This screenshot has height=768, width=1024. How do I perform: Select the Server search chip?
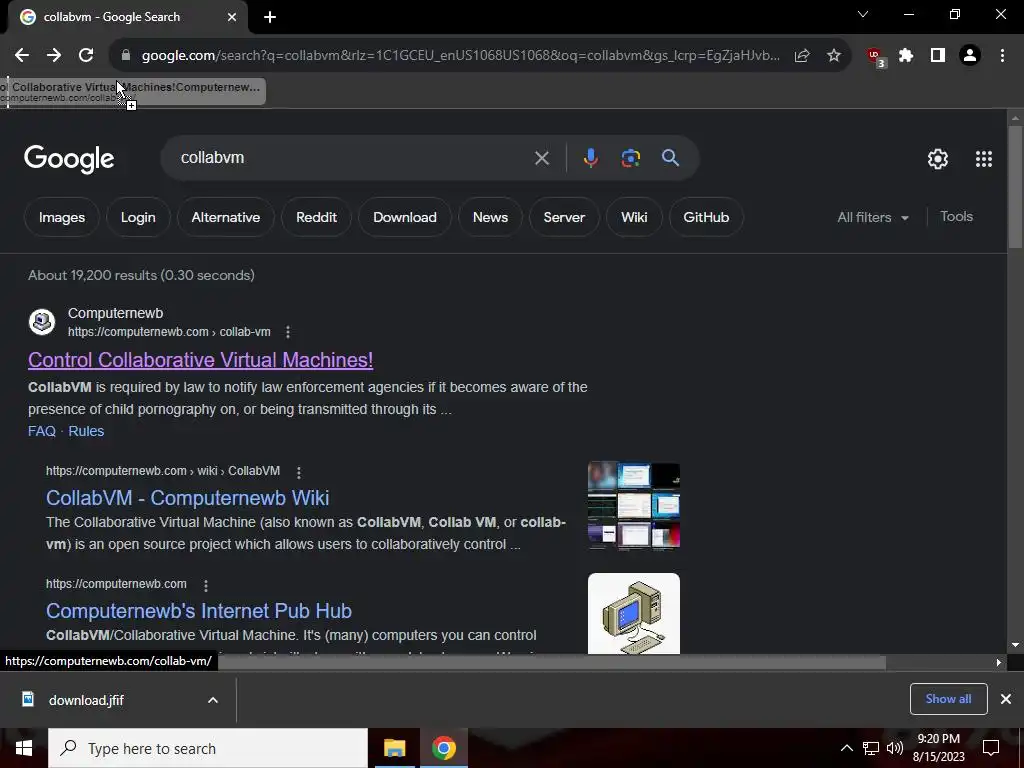point(564,217)
